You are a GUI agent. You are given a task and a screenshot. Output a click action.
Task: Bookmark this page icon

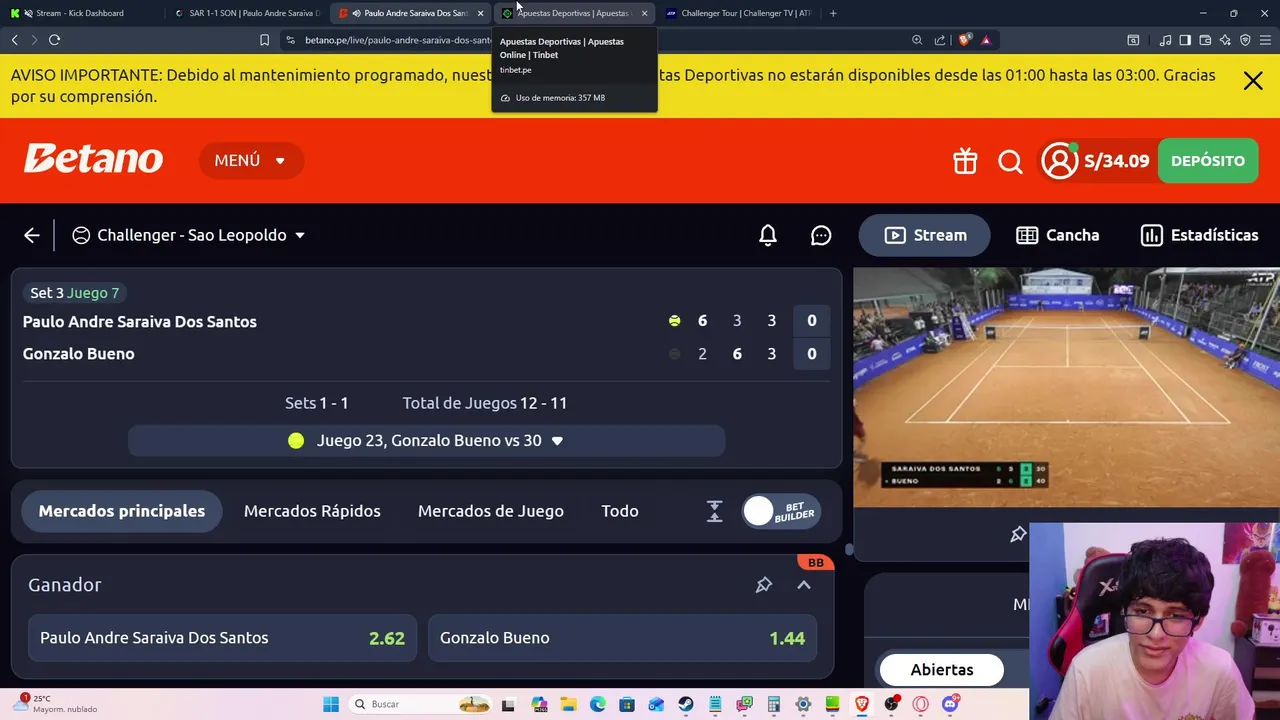point(264,40)
